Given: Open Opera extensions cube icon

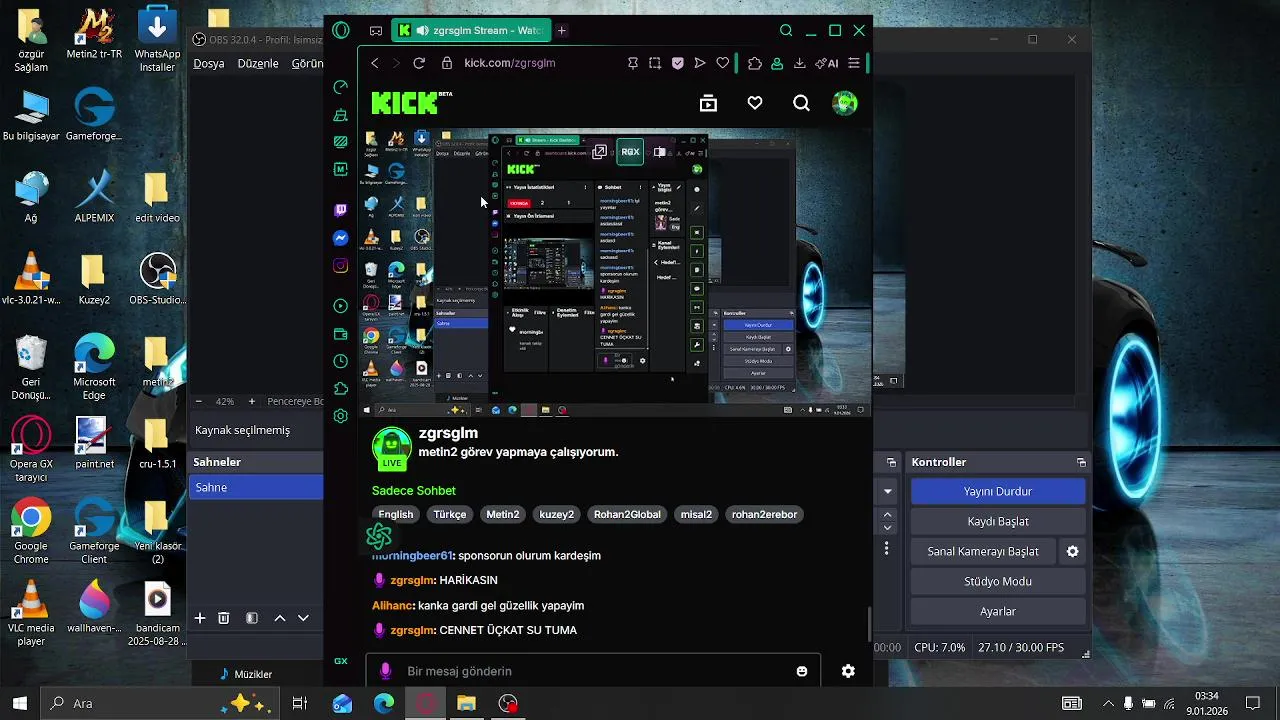Looking at the screenshot, I should pos(755,63).
